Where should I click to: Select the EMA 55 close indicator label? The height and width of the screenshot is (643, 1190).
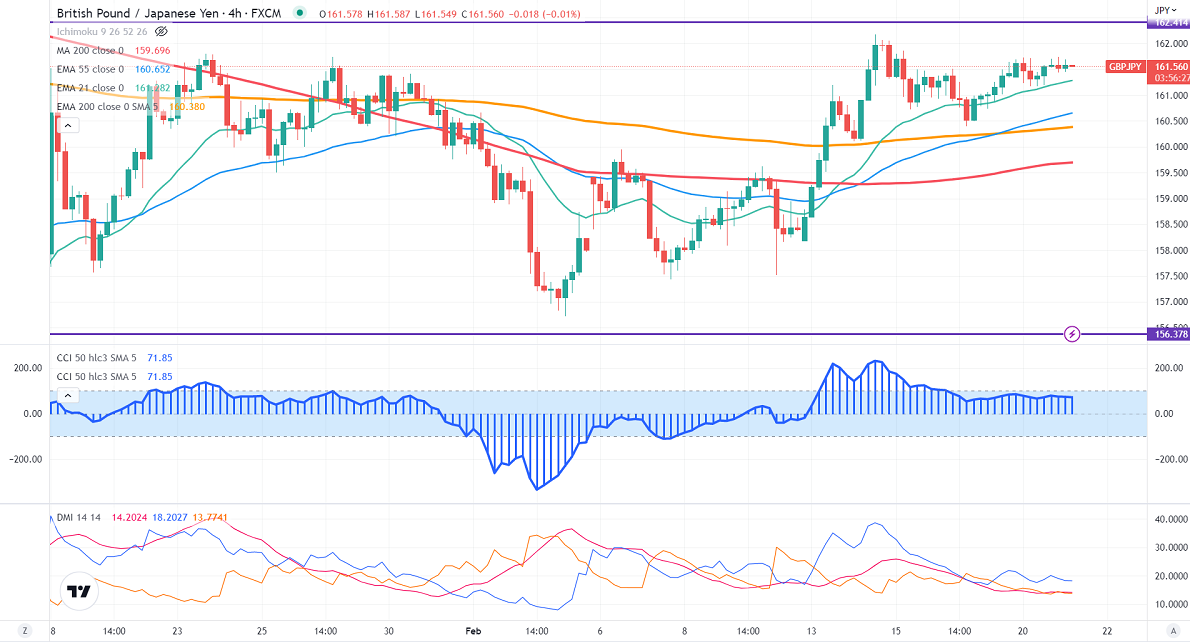(x=90, y=69)
